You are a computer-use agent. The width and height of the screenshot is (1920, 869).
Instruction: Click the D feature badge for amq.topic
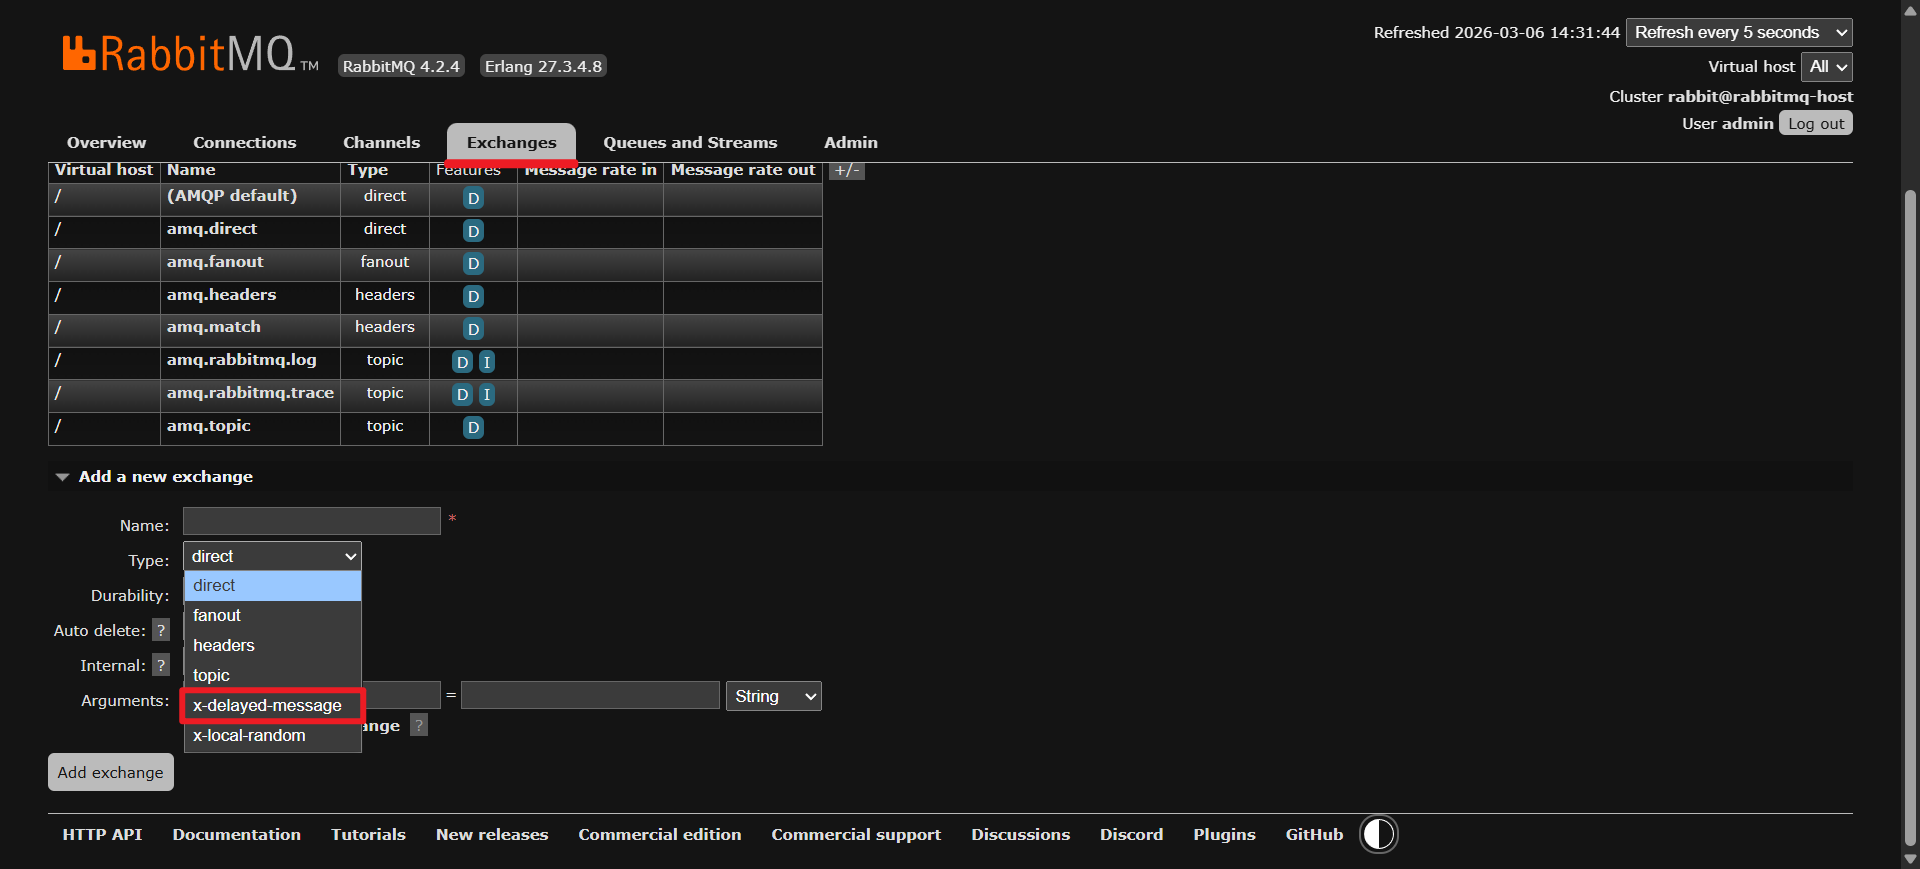coord(473,428)
